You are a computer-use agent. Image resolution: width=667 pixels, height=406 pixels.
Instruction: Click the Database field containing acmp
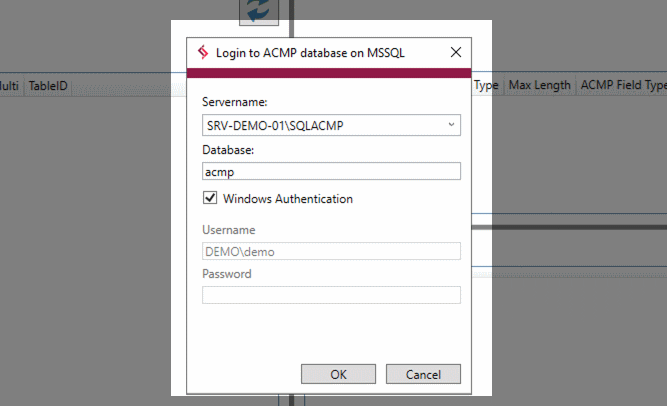[x=331, y=171]
